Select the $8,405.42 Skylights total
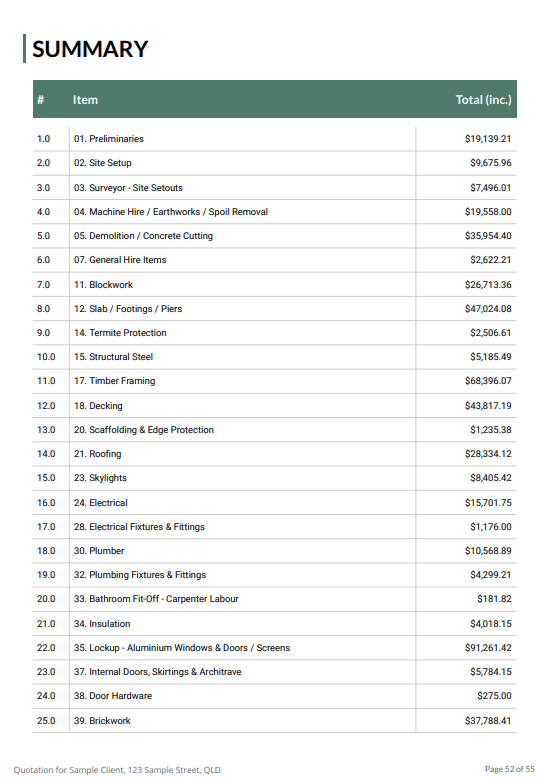 click(491, 478)
